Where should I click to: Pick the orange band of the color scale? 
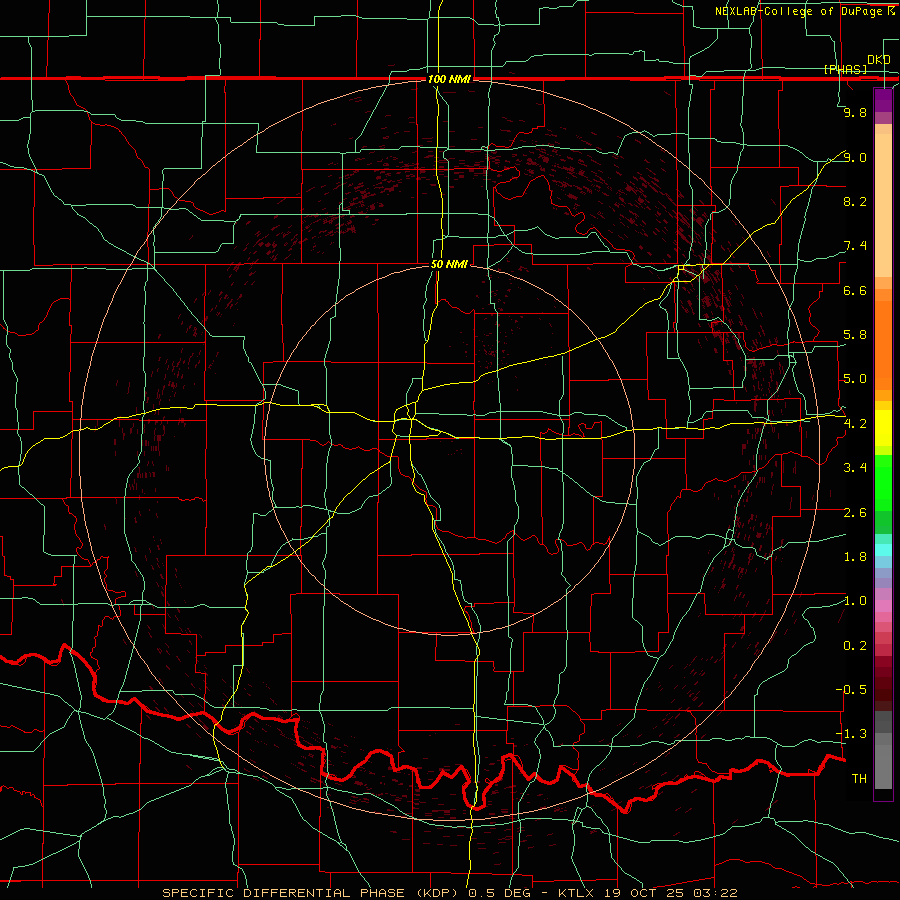tap(883, 345)
